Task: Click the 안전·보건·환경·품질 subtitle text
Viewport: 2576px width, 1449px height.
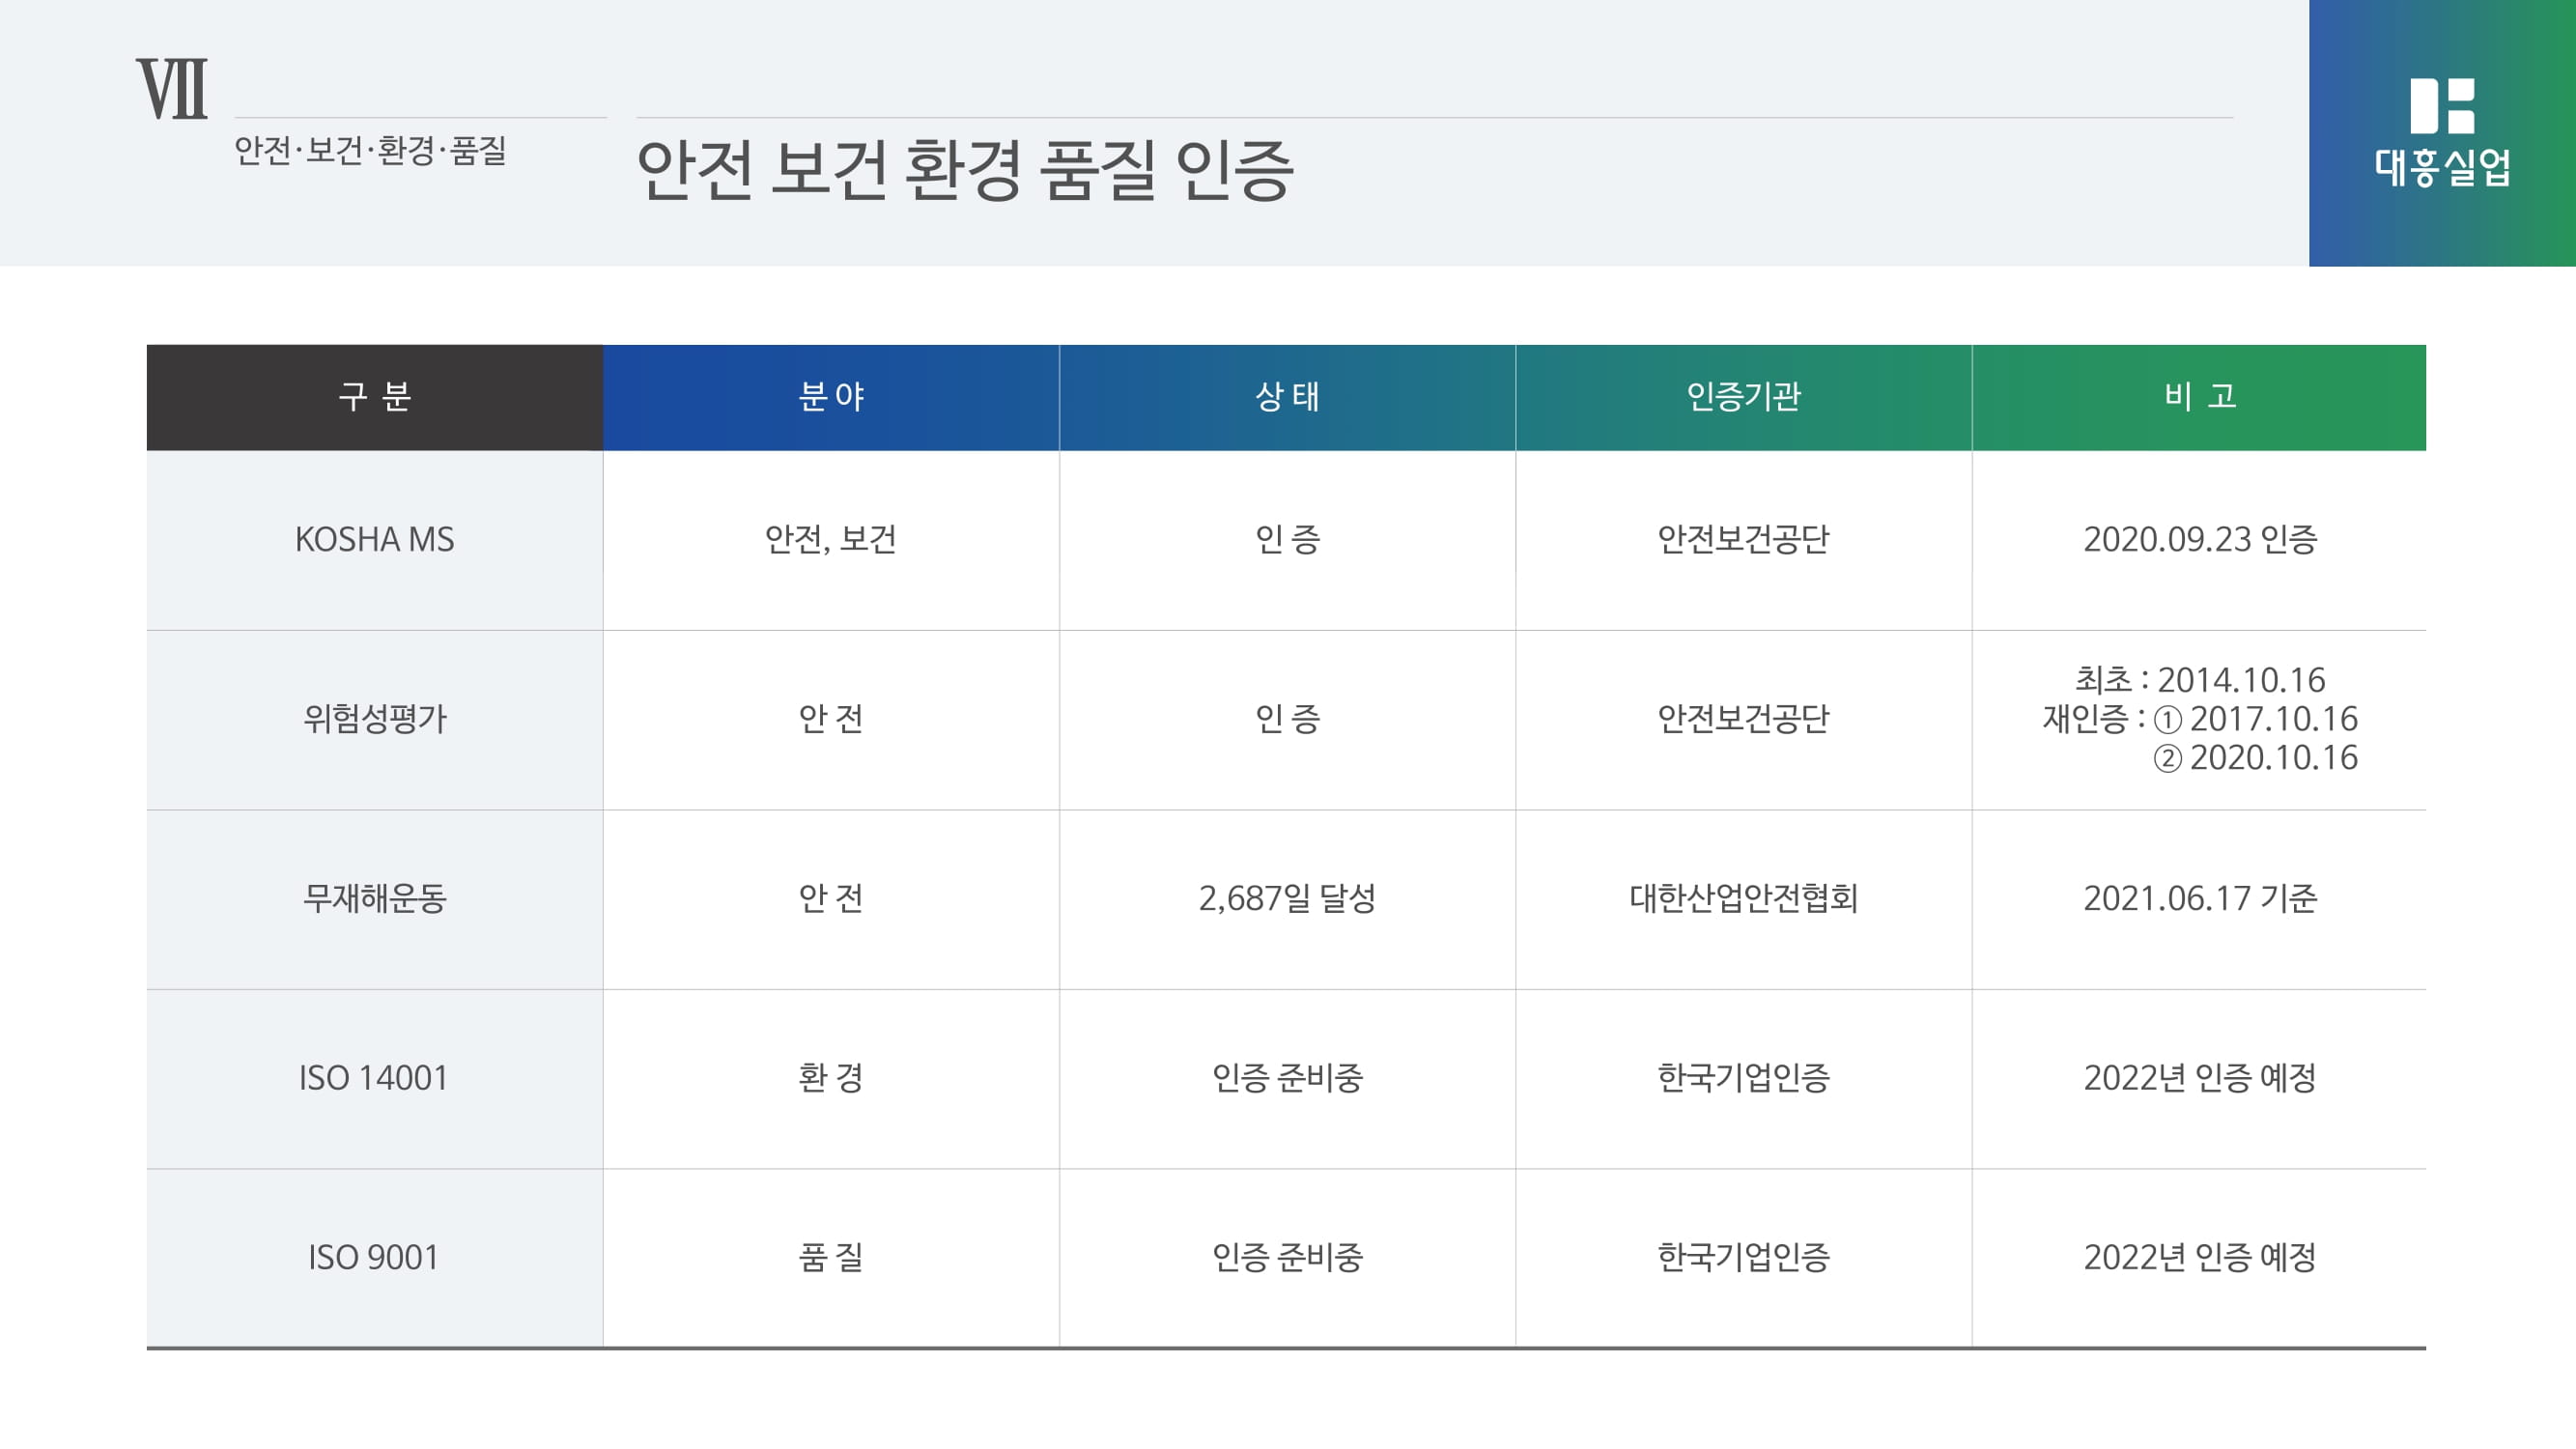Action: (x=370, y=151)
